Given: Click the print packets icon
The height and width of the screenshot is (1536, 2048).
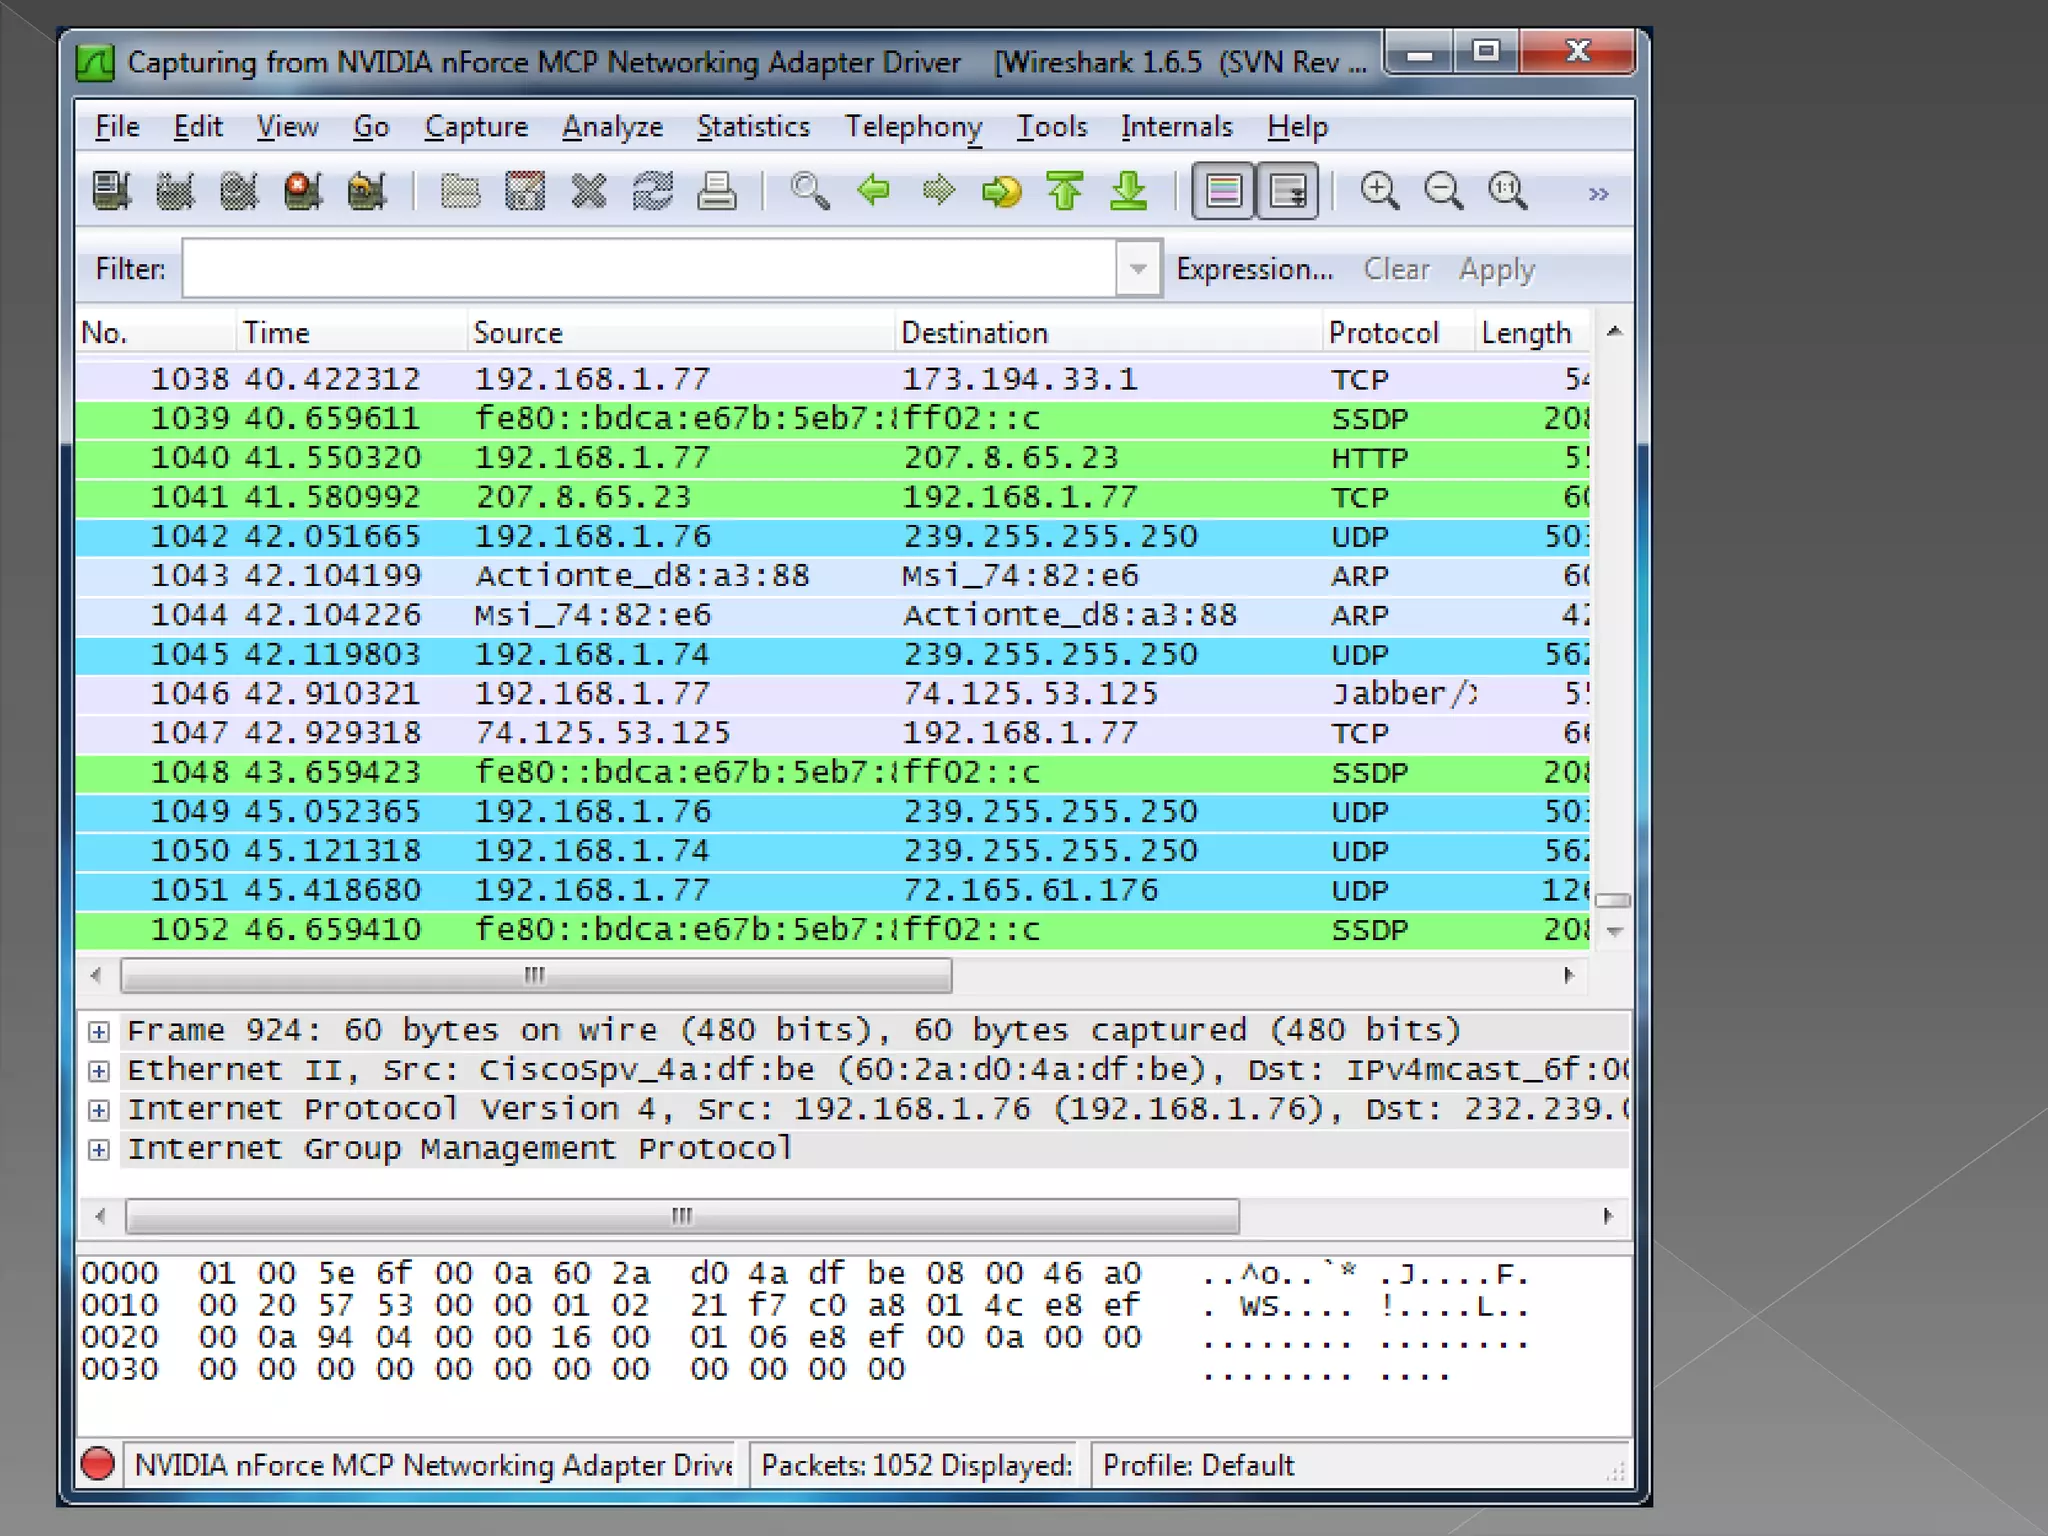Looking at the screenshot, I should 717,191.
